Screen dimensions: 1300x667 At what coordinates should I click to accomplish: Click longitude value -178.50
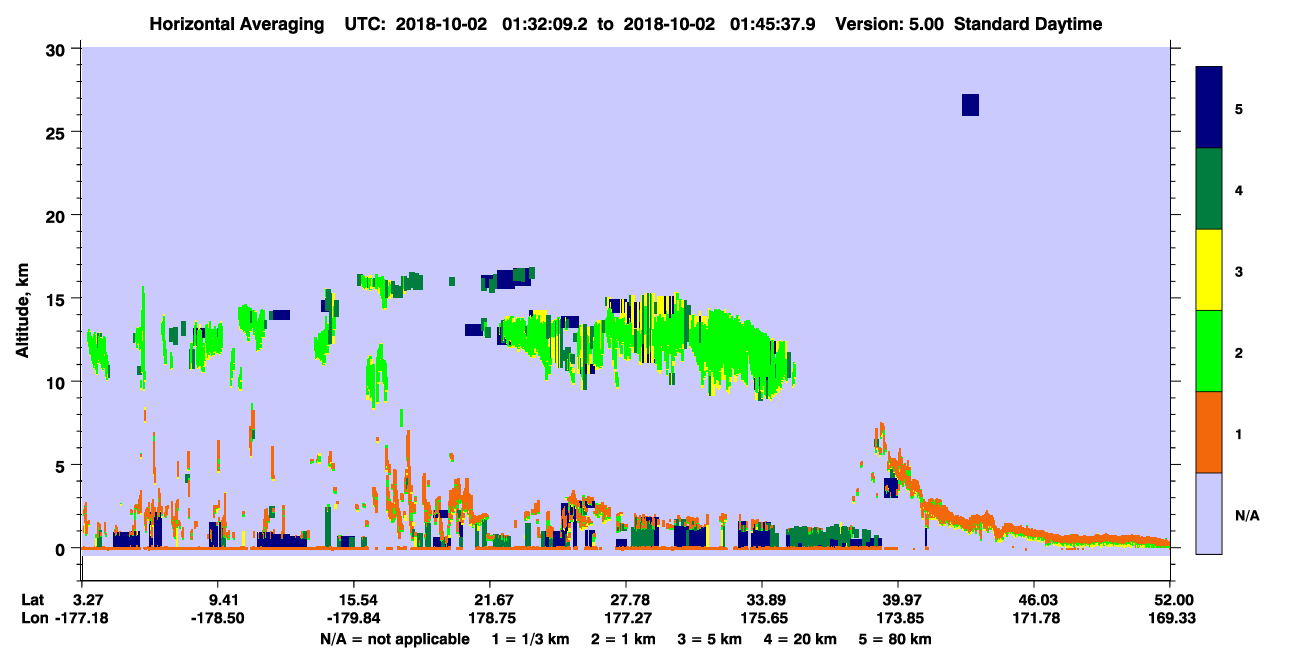[217, 618]
